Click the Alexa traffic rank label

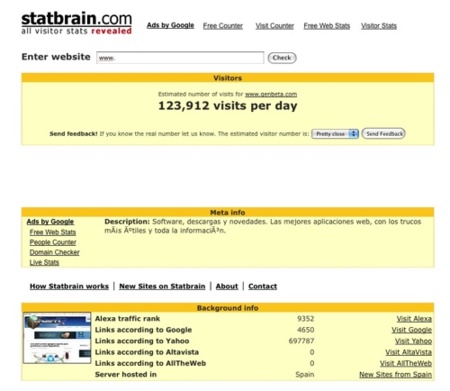tap(127, 319)
